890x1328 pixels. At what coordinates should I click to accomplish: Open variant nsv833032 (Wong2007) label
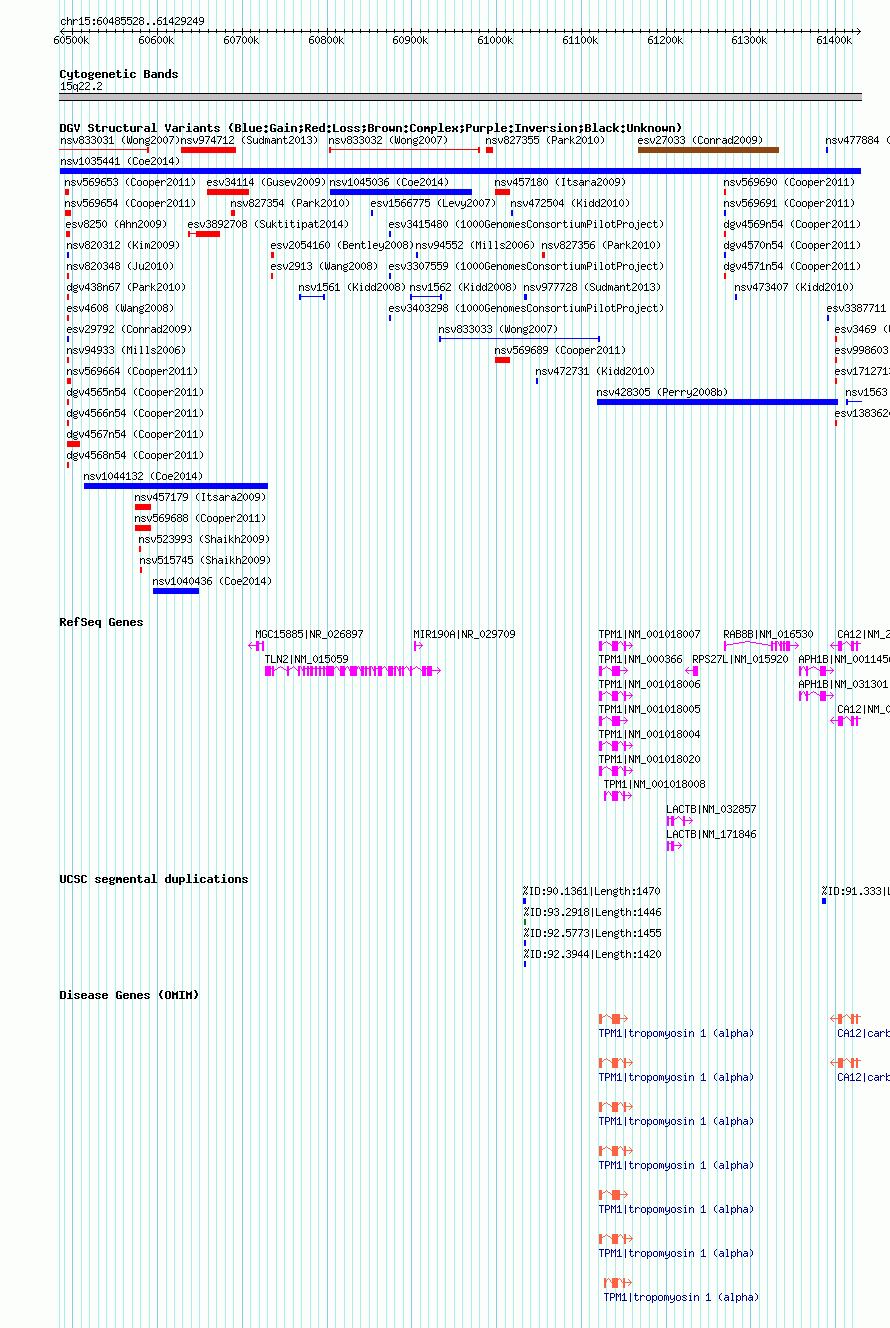[389, 141]
